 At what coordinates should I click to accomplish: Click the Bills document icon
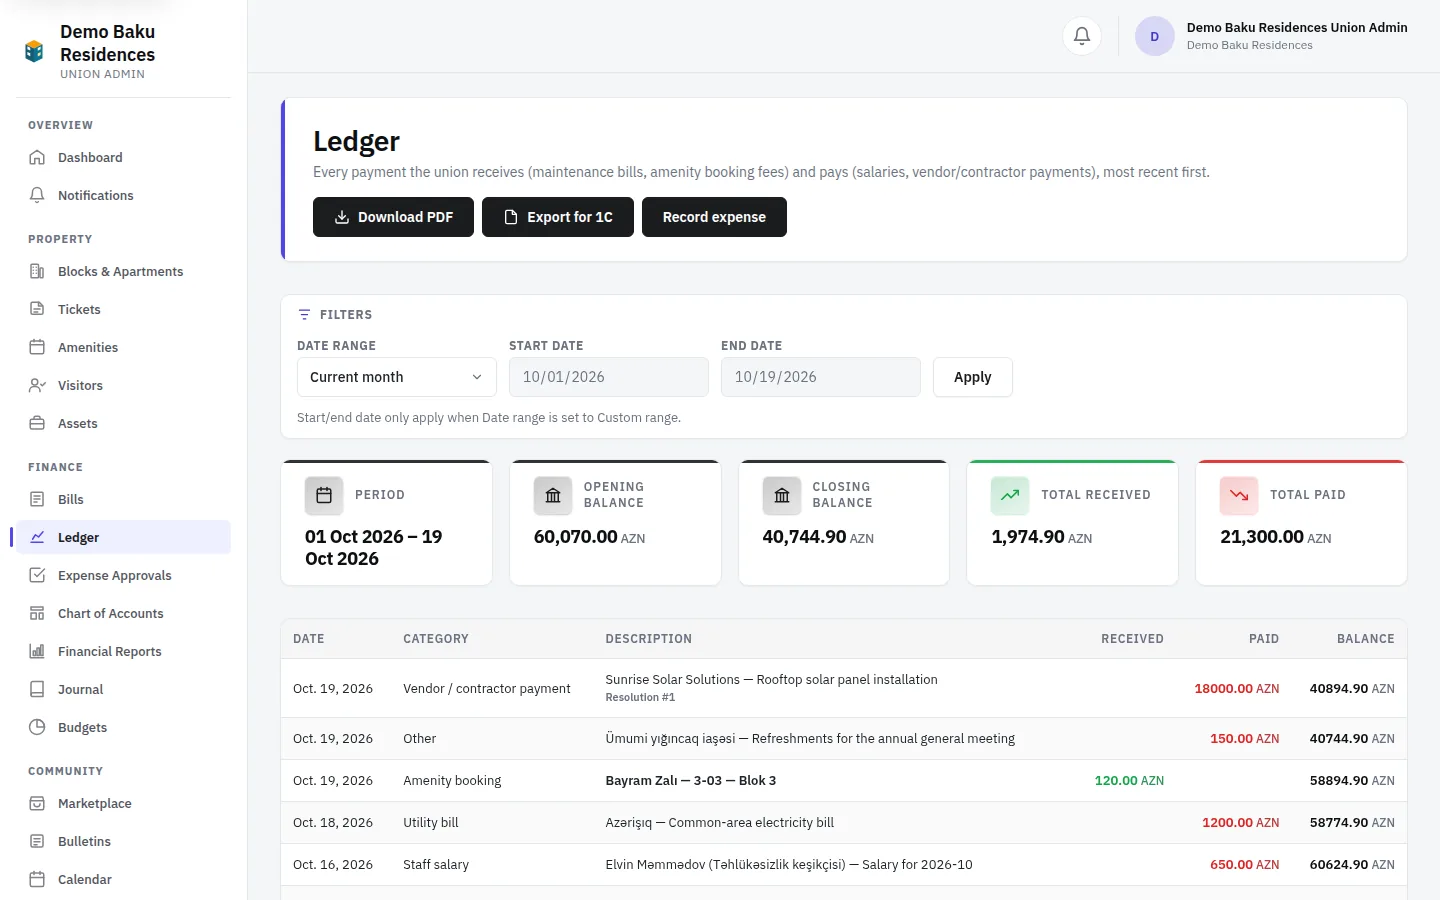[37, 499]
